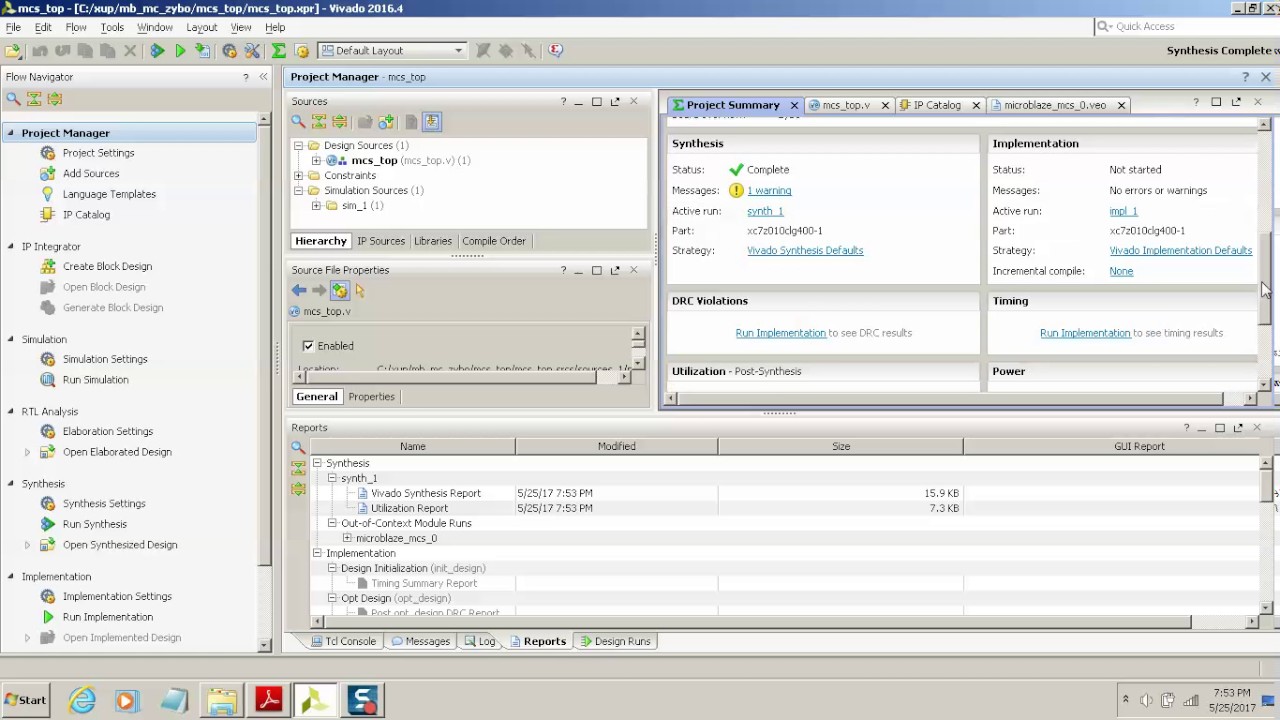This screenshot has width=1280, height=720.
Task: Expand the sim_1 folder node
Action: [316, 206]
